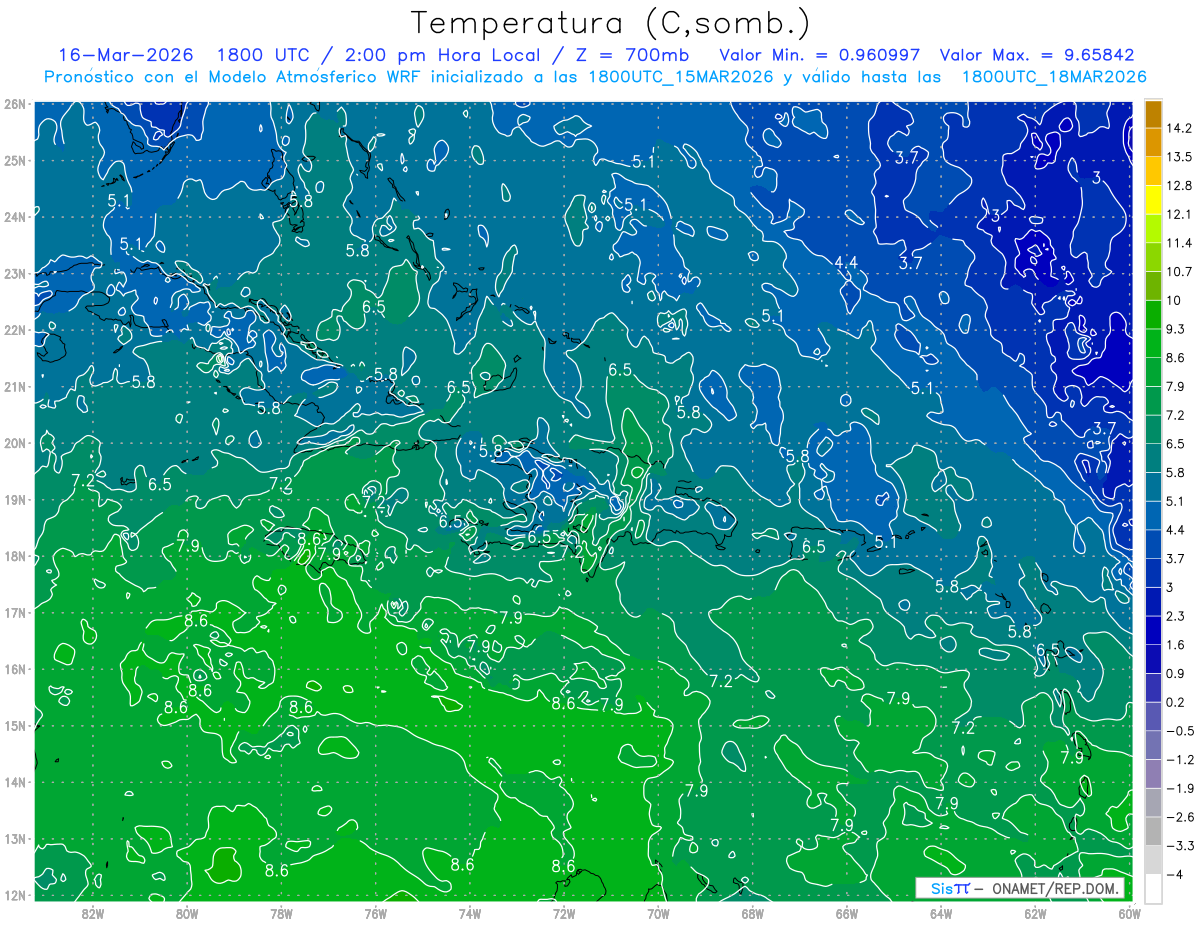1200x927 pixels.
Task: Click the 'Z = 700mb' level label
Action: [630, 55]
